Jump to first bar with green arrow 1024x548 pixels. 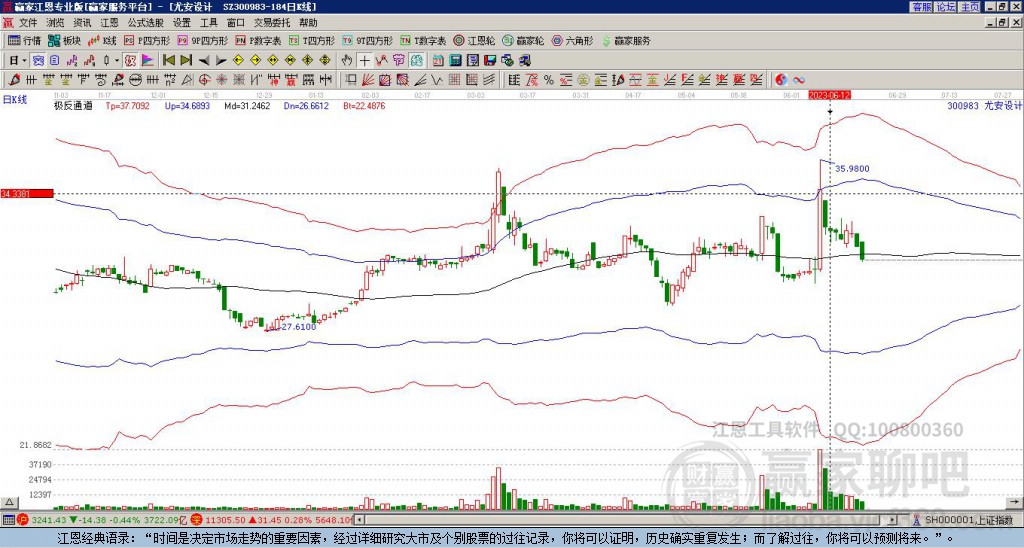[168, 61]
